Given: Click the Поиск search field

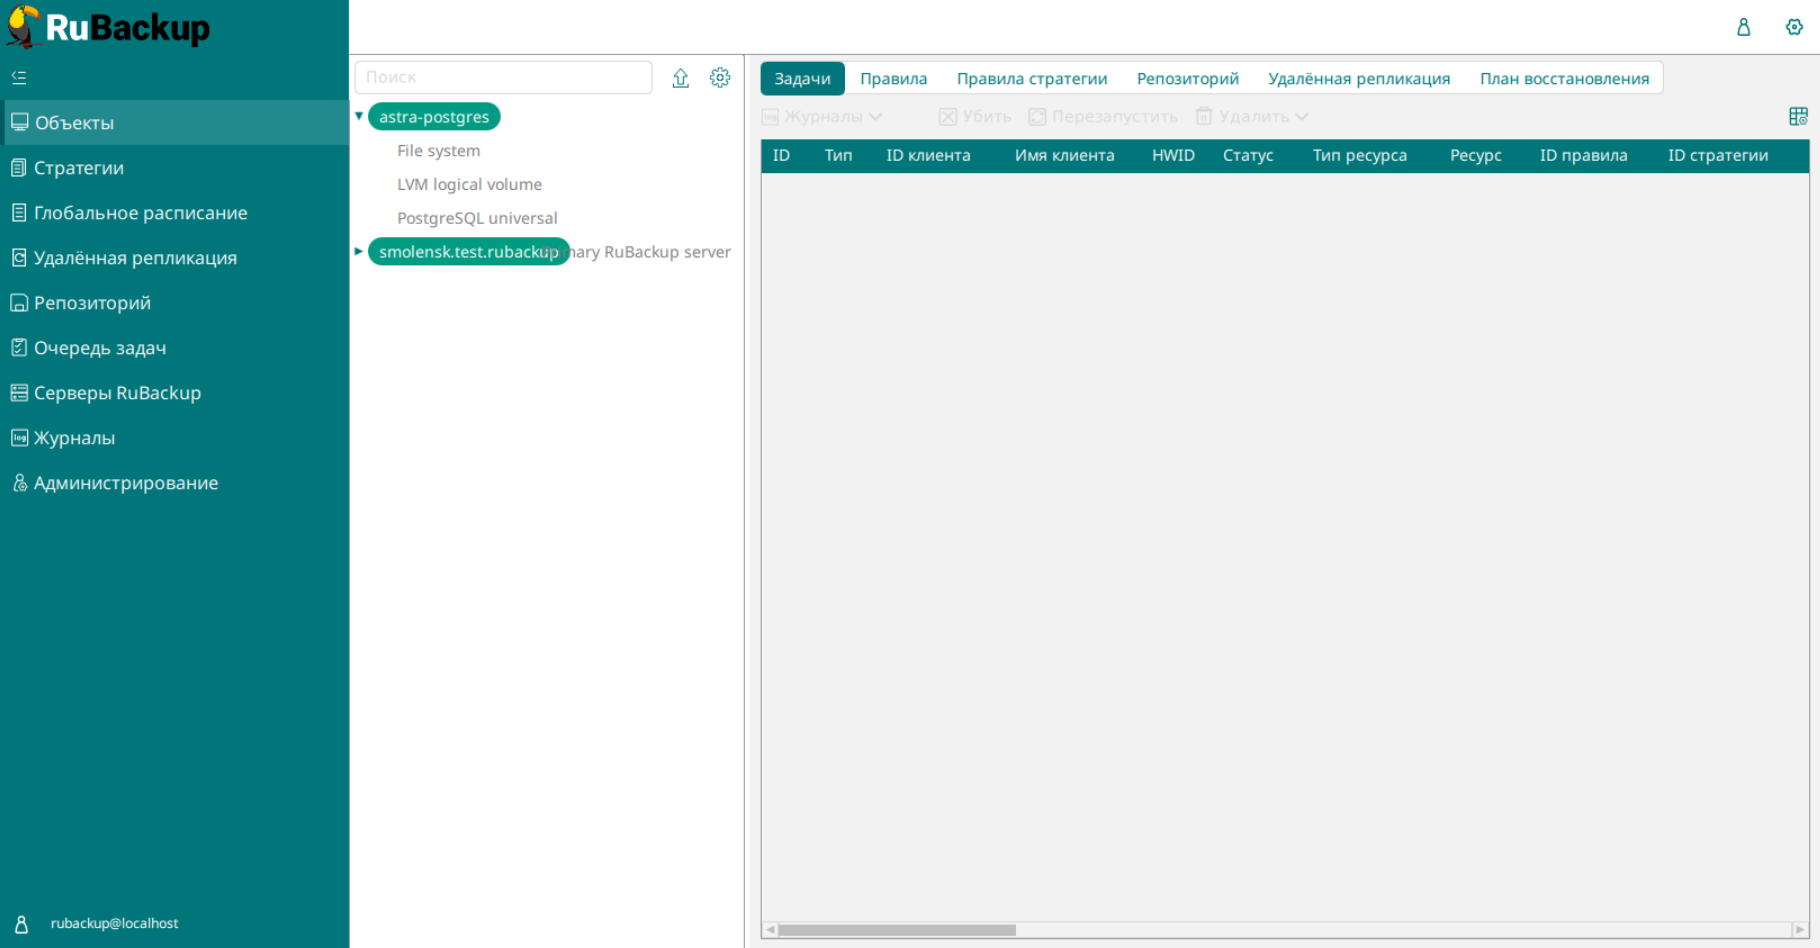Looking at the screenshot, I should tap(503, 78).
